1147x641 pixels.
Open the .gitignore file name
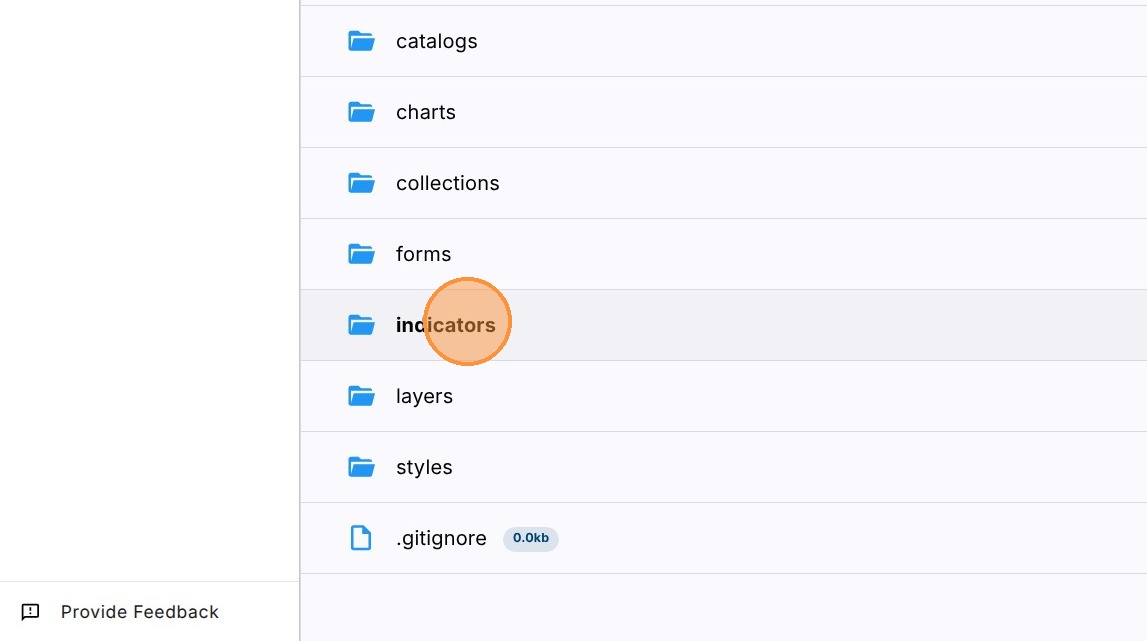coord(441,538)
